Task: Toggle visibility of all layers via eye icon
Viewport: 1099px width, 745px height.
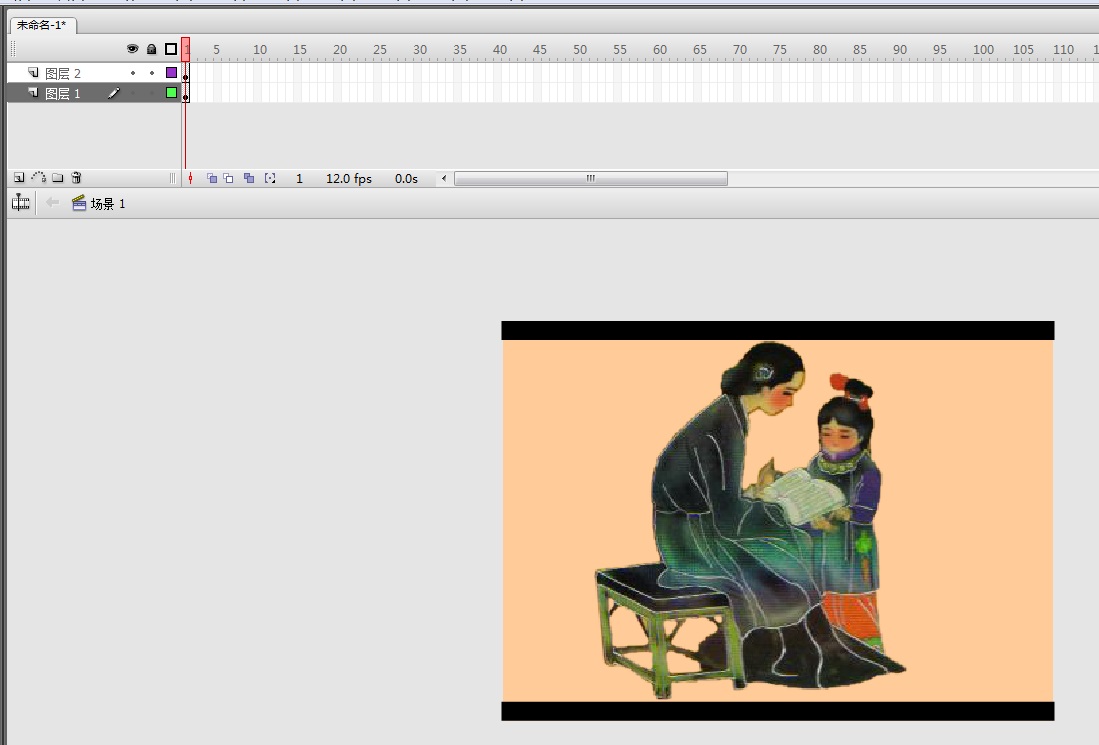Action: click(x=132, y=49)
